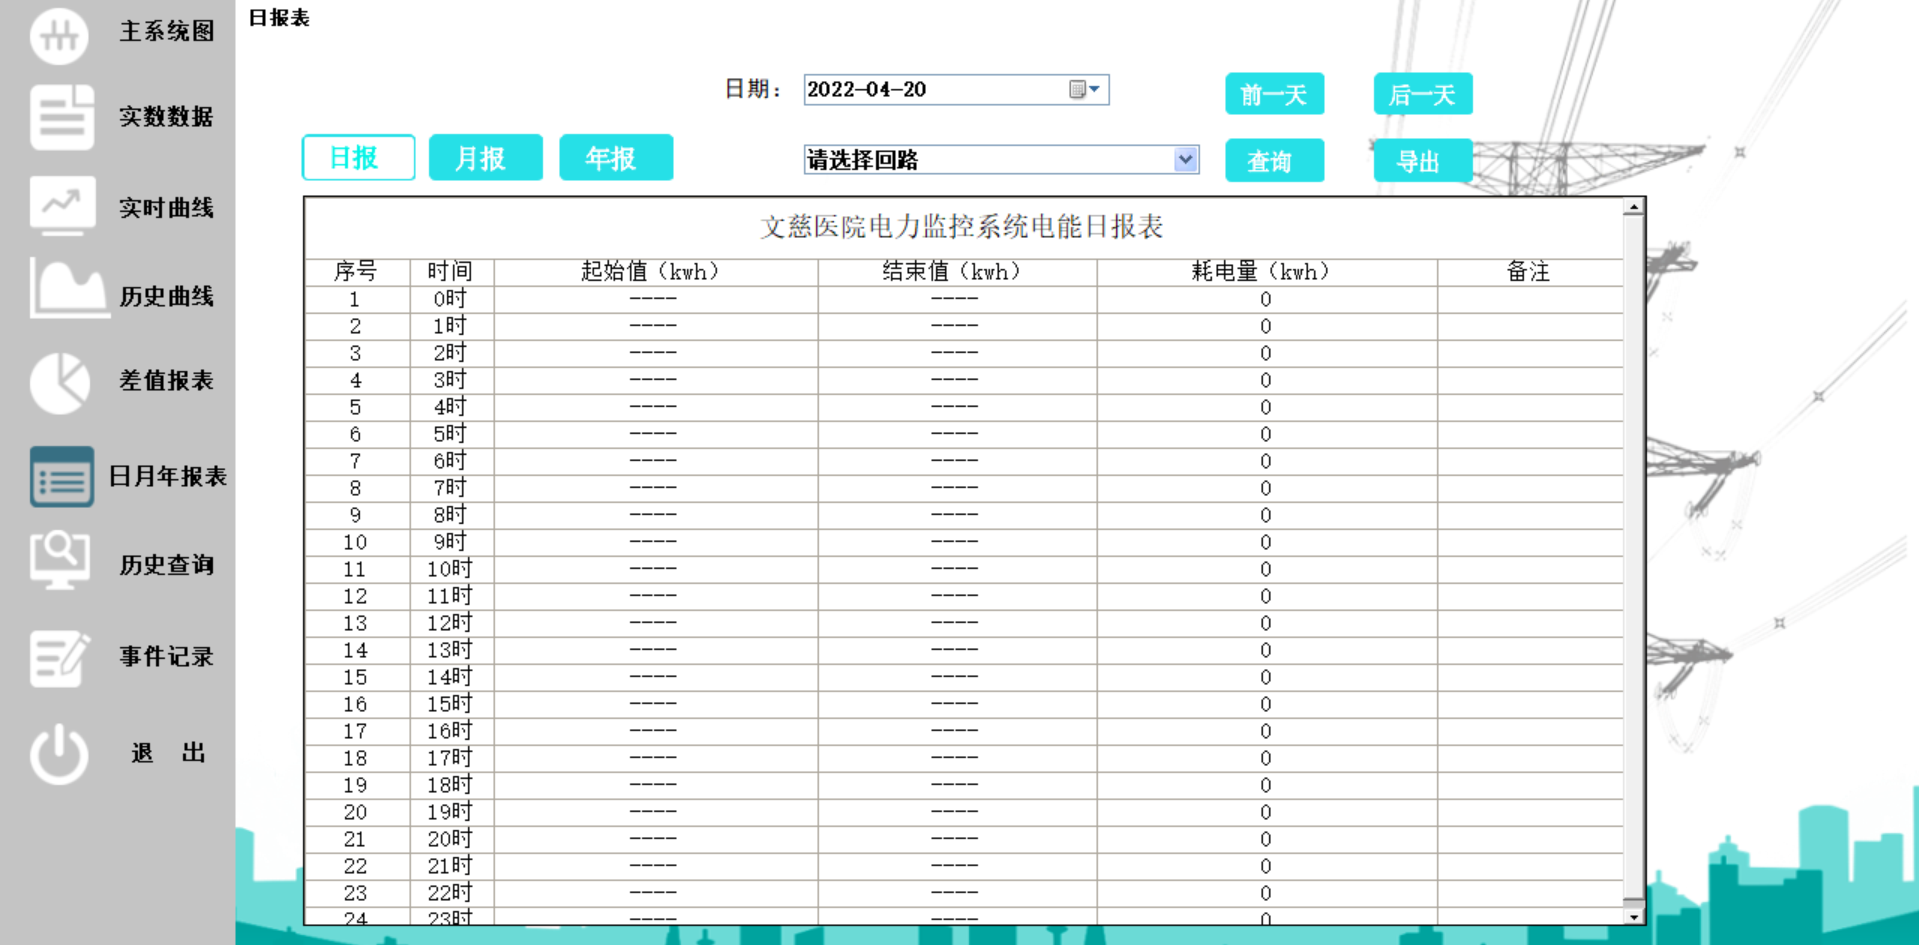Image resolution: width=1919 pixels, height=945 pixels.
Task: Open the 请选择回路 circuit dropdown
Action: coord(1186,159)
